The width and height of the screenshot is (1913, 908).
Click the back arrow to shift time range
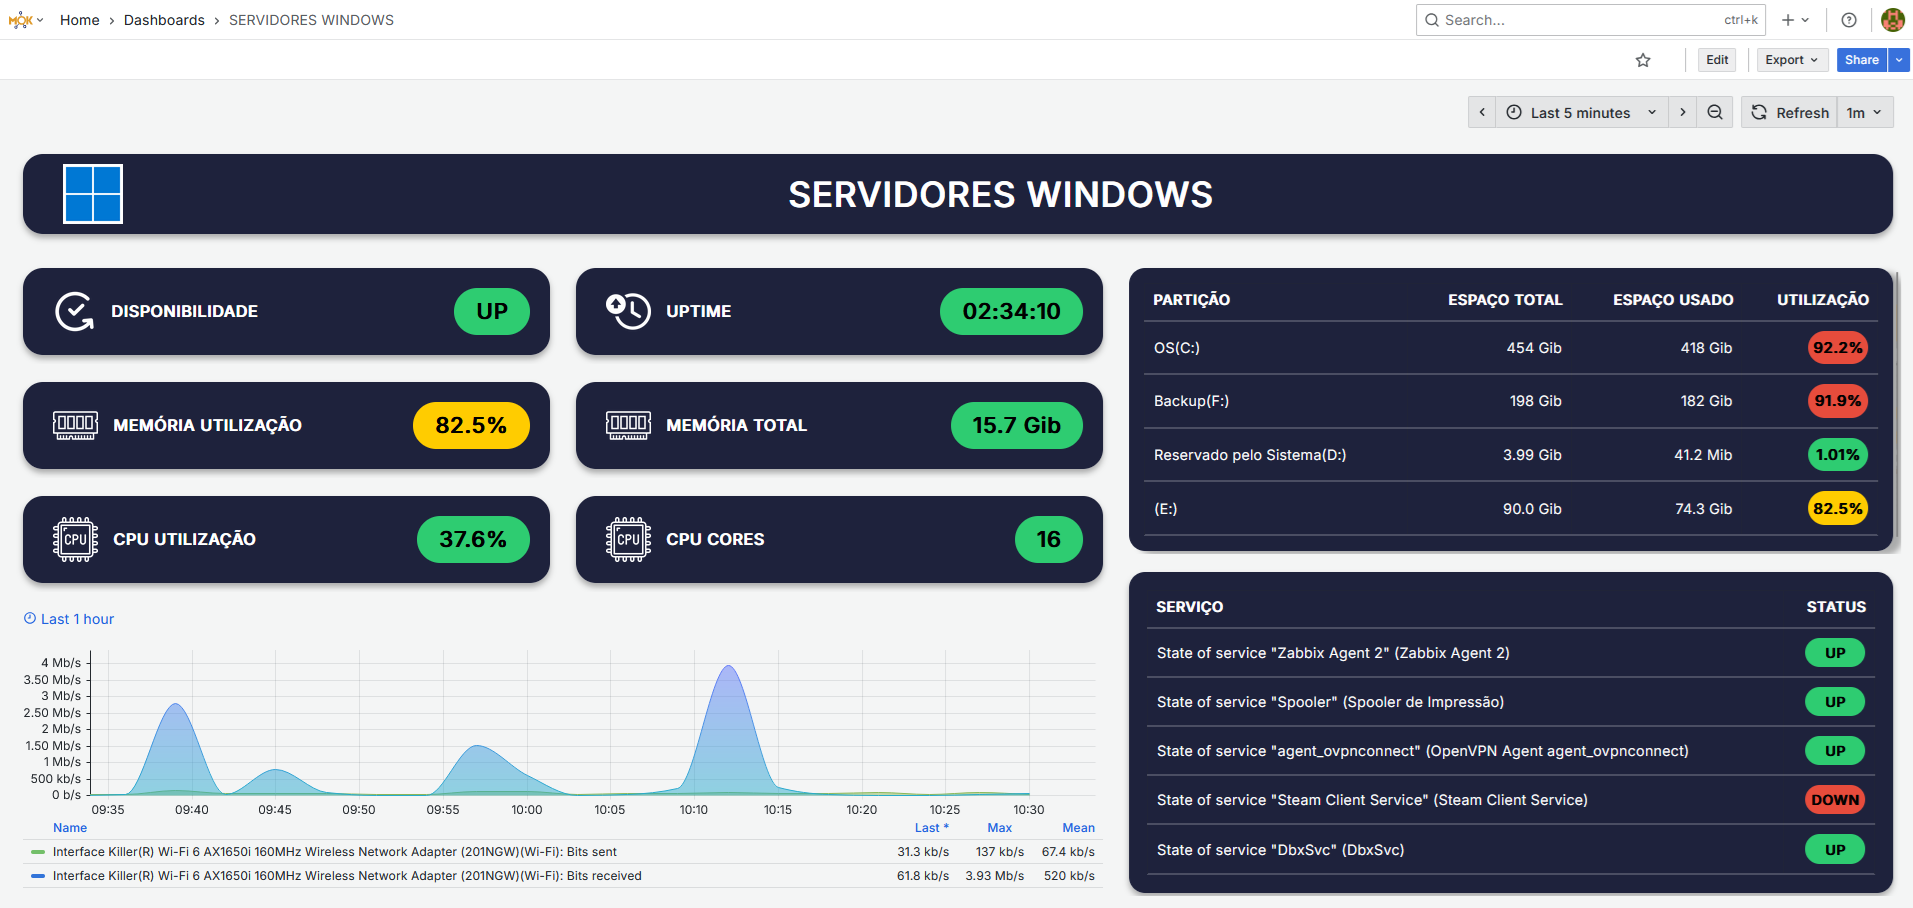(x=1482, y=112)
